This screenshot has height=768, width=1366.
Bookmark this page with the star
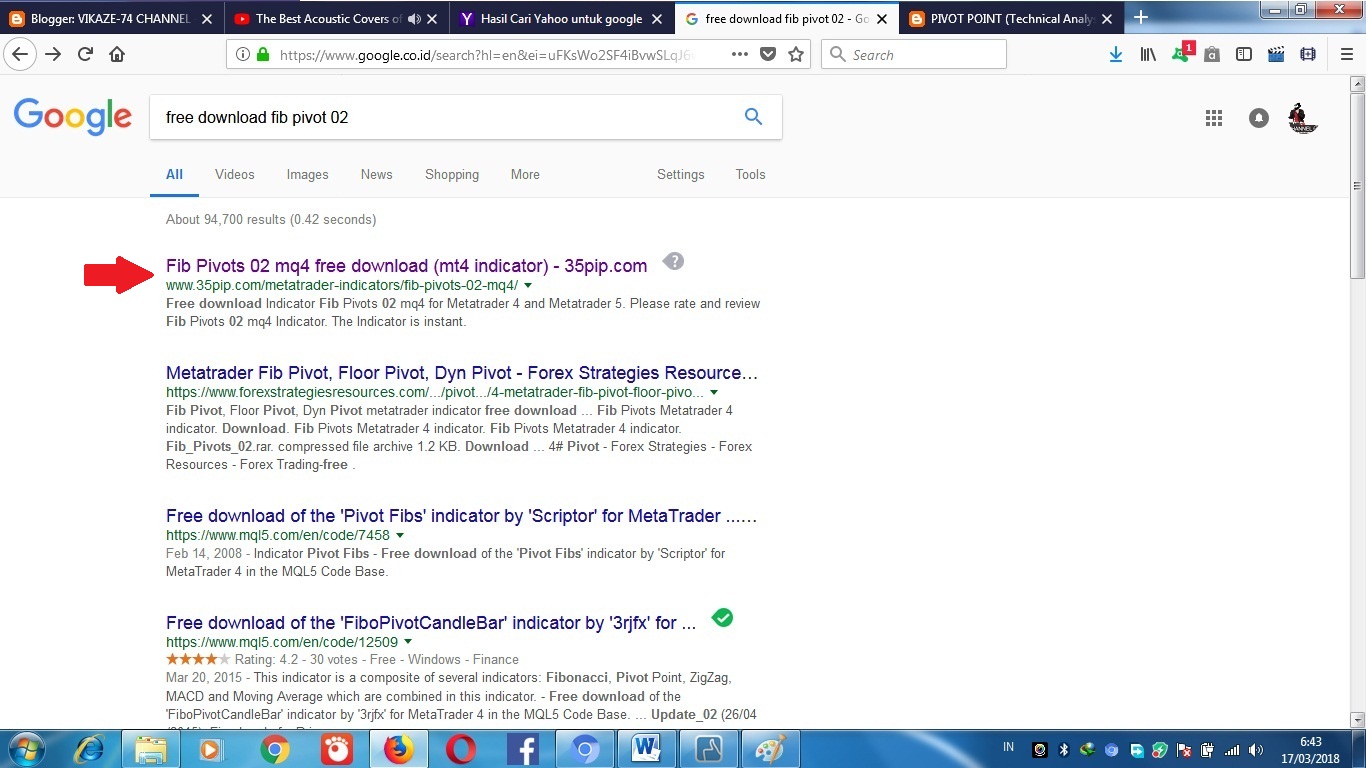(x=796, y=55)
